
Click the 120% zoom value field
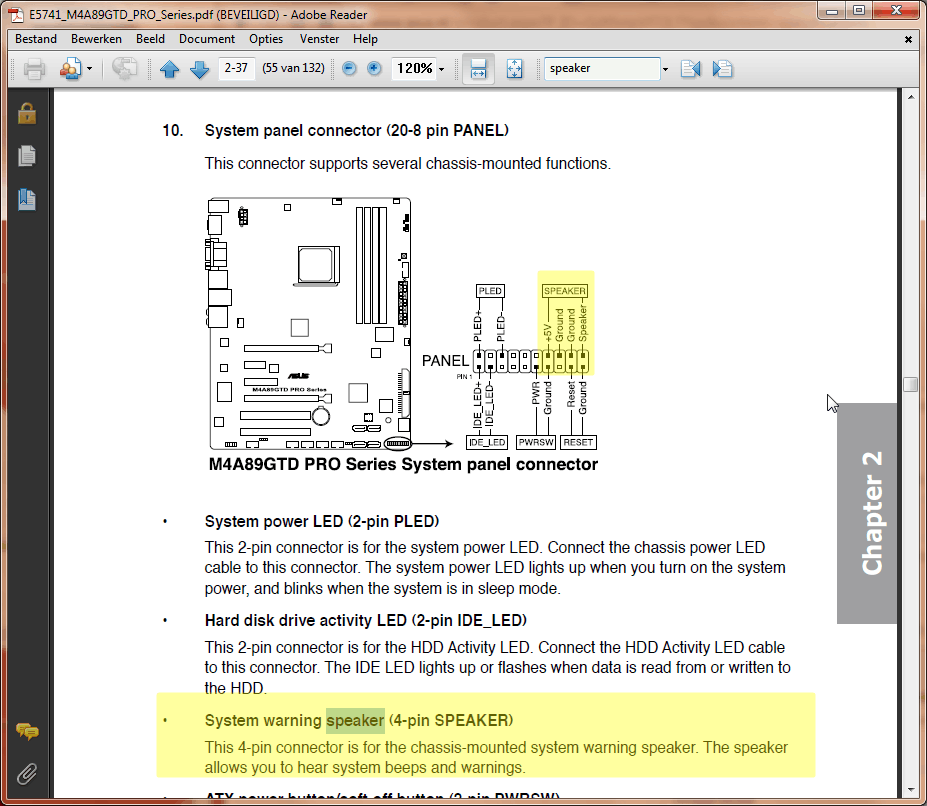(x=414, y=69)
